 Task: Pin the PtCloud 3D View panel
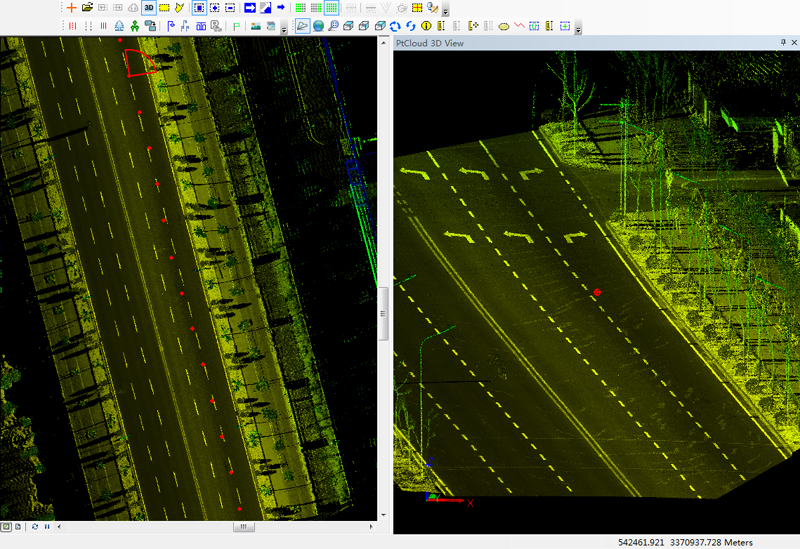pyautogui.click(x=782, y=43)
